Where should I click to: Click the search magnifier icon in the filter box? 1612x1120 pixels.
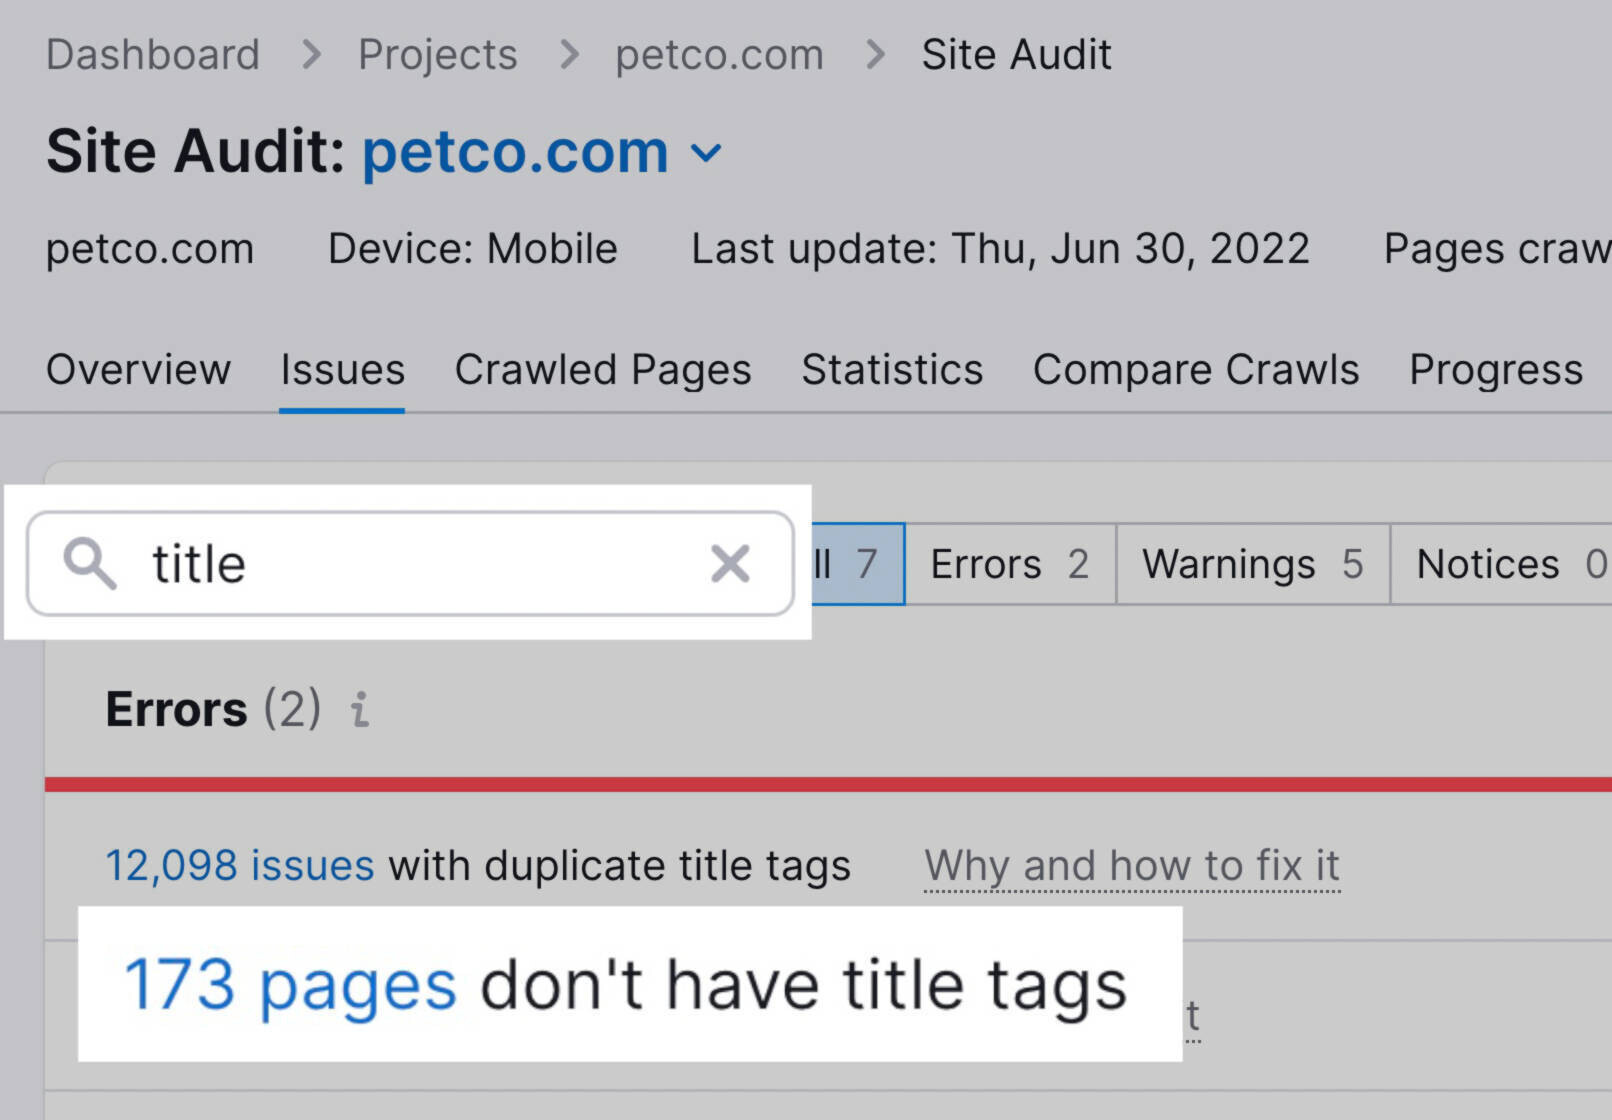click(92, 564)
